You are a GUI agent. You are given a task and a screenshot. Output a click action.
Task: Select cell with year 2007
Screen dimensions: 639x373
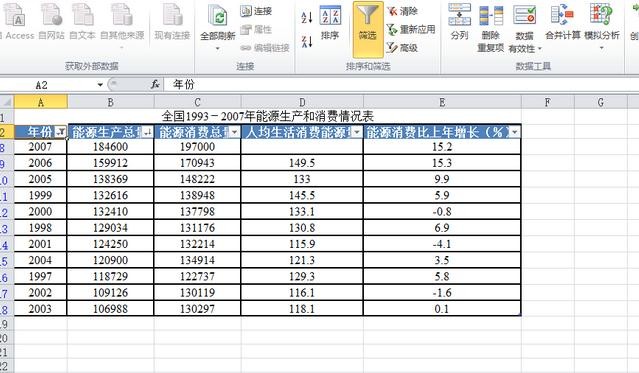tap(40, 147)
